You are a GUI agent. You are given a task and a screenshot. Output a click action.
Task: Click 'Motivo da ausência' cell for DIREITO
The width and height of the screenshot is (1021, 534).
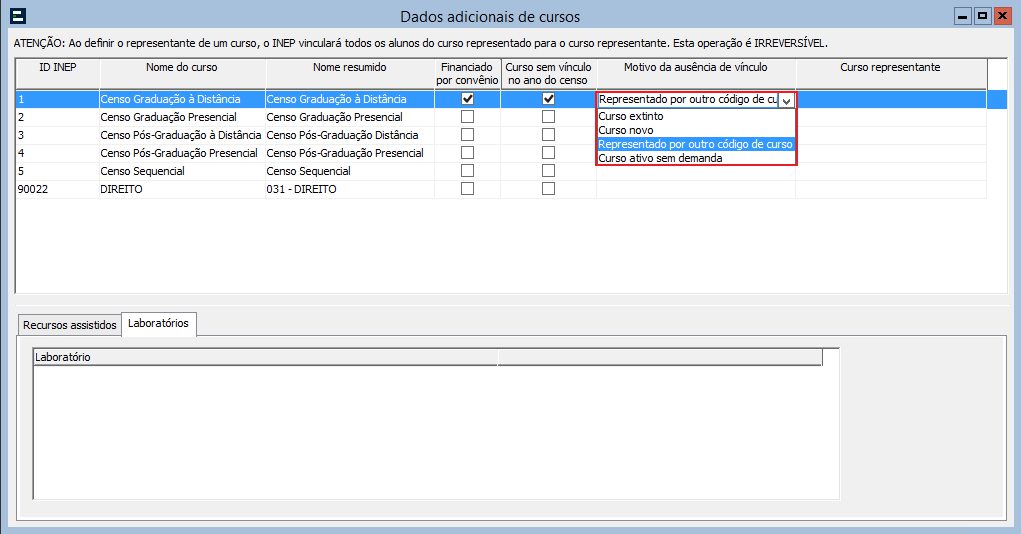click(x=695, y=189)
